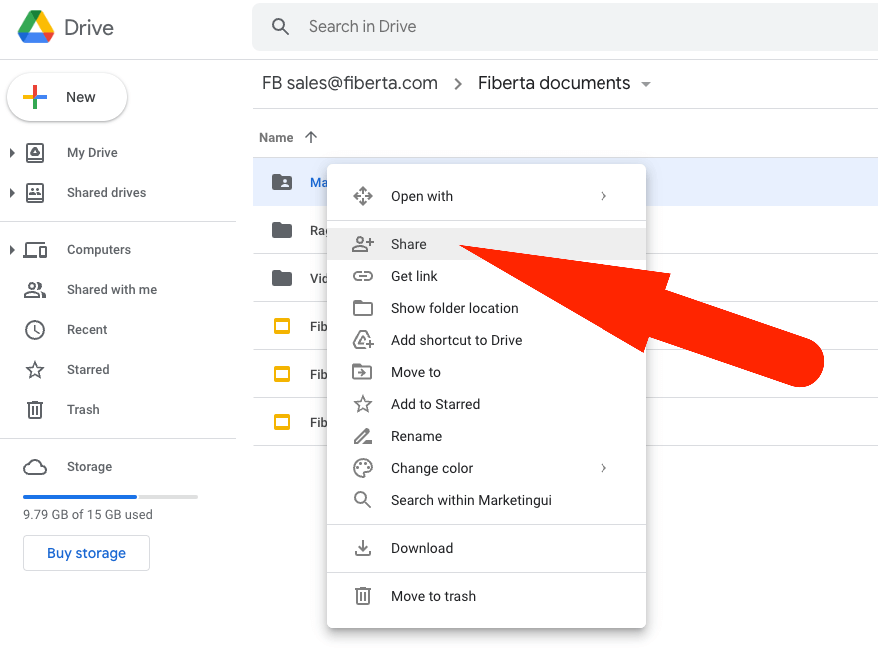Click the magnifier icon in search bar
The width and height of the screenshot is (878, 655).
[280, 26]
